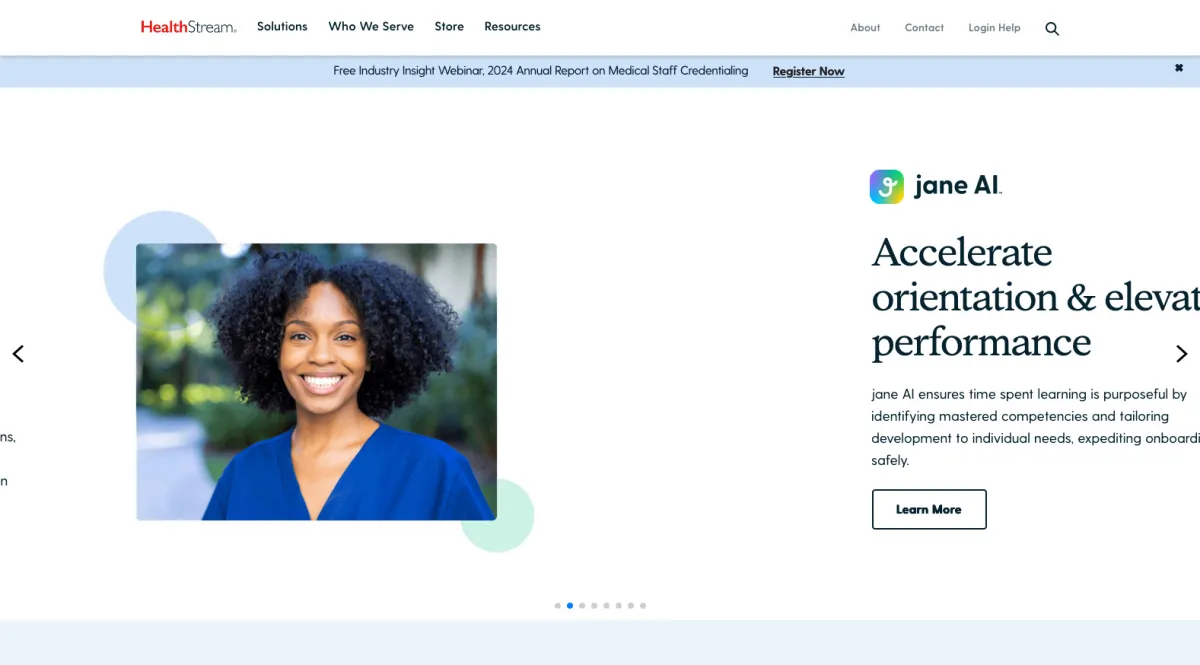
Task: Click the 'jane AI ensures time spent' paragraph
Action: coord(1035,427)
